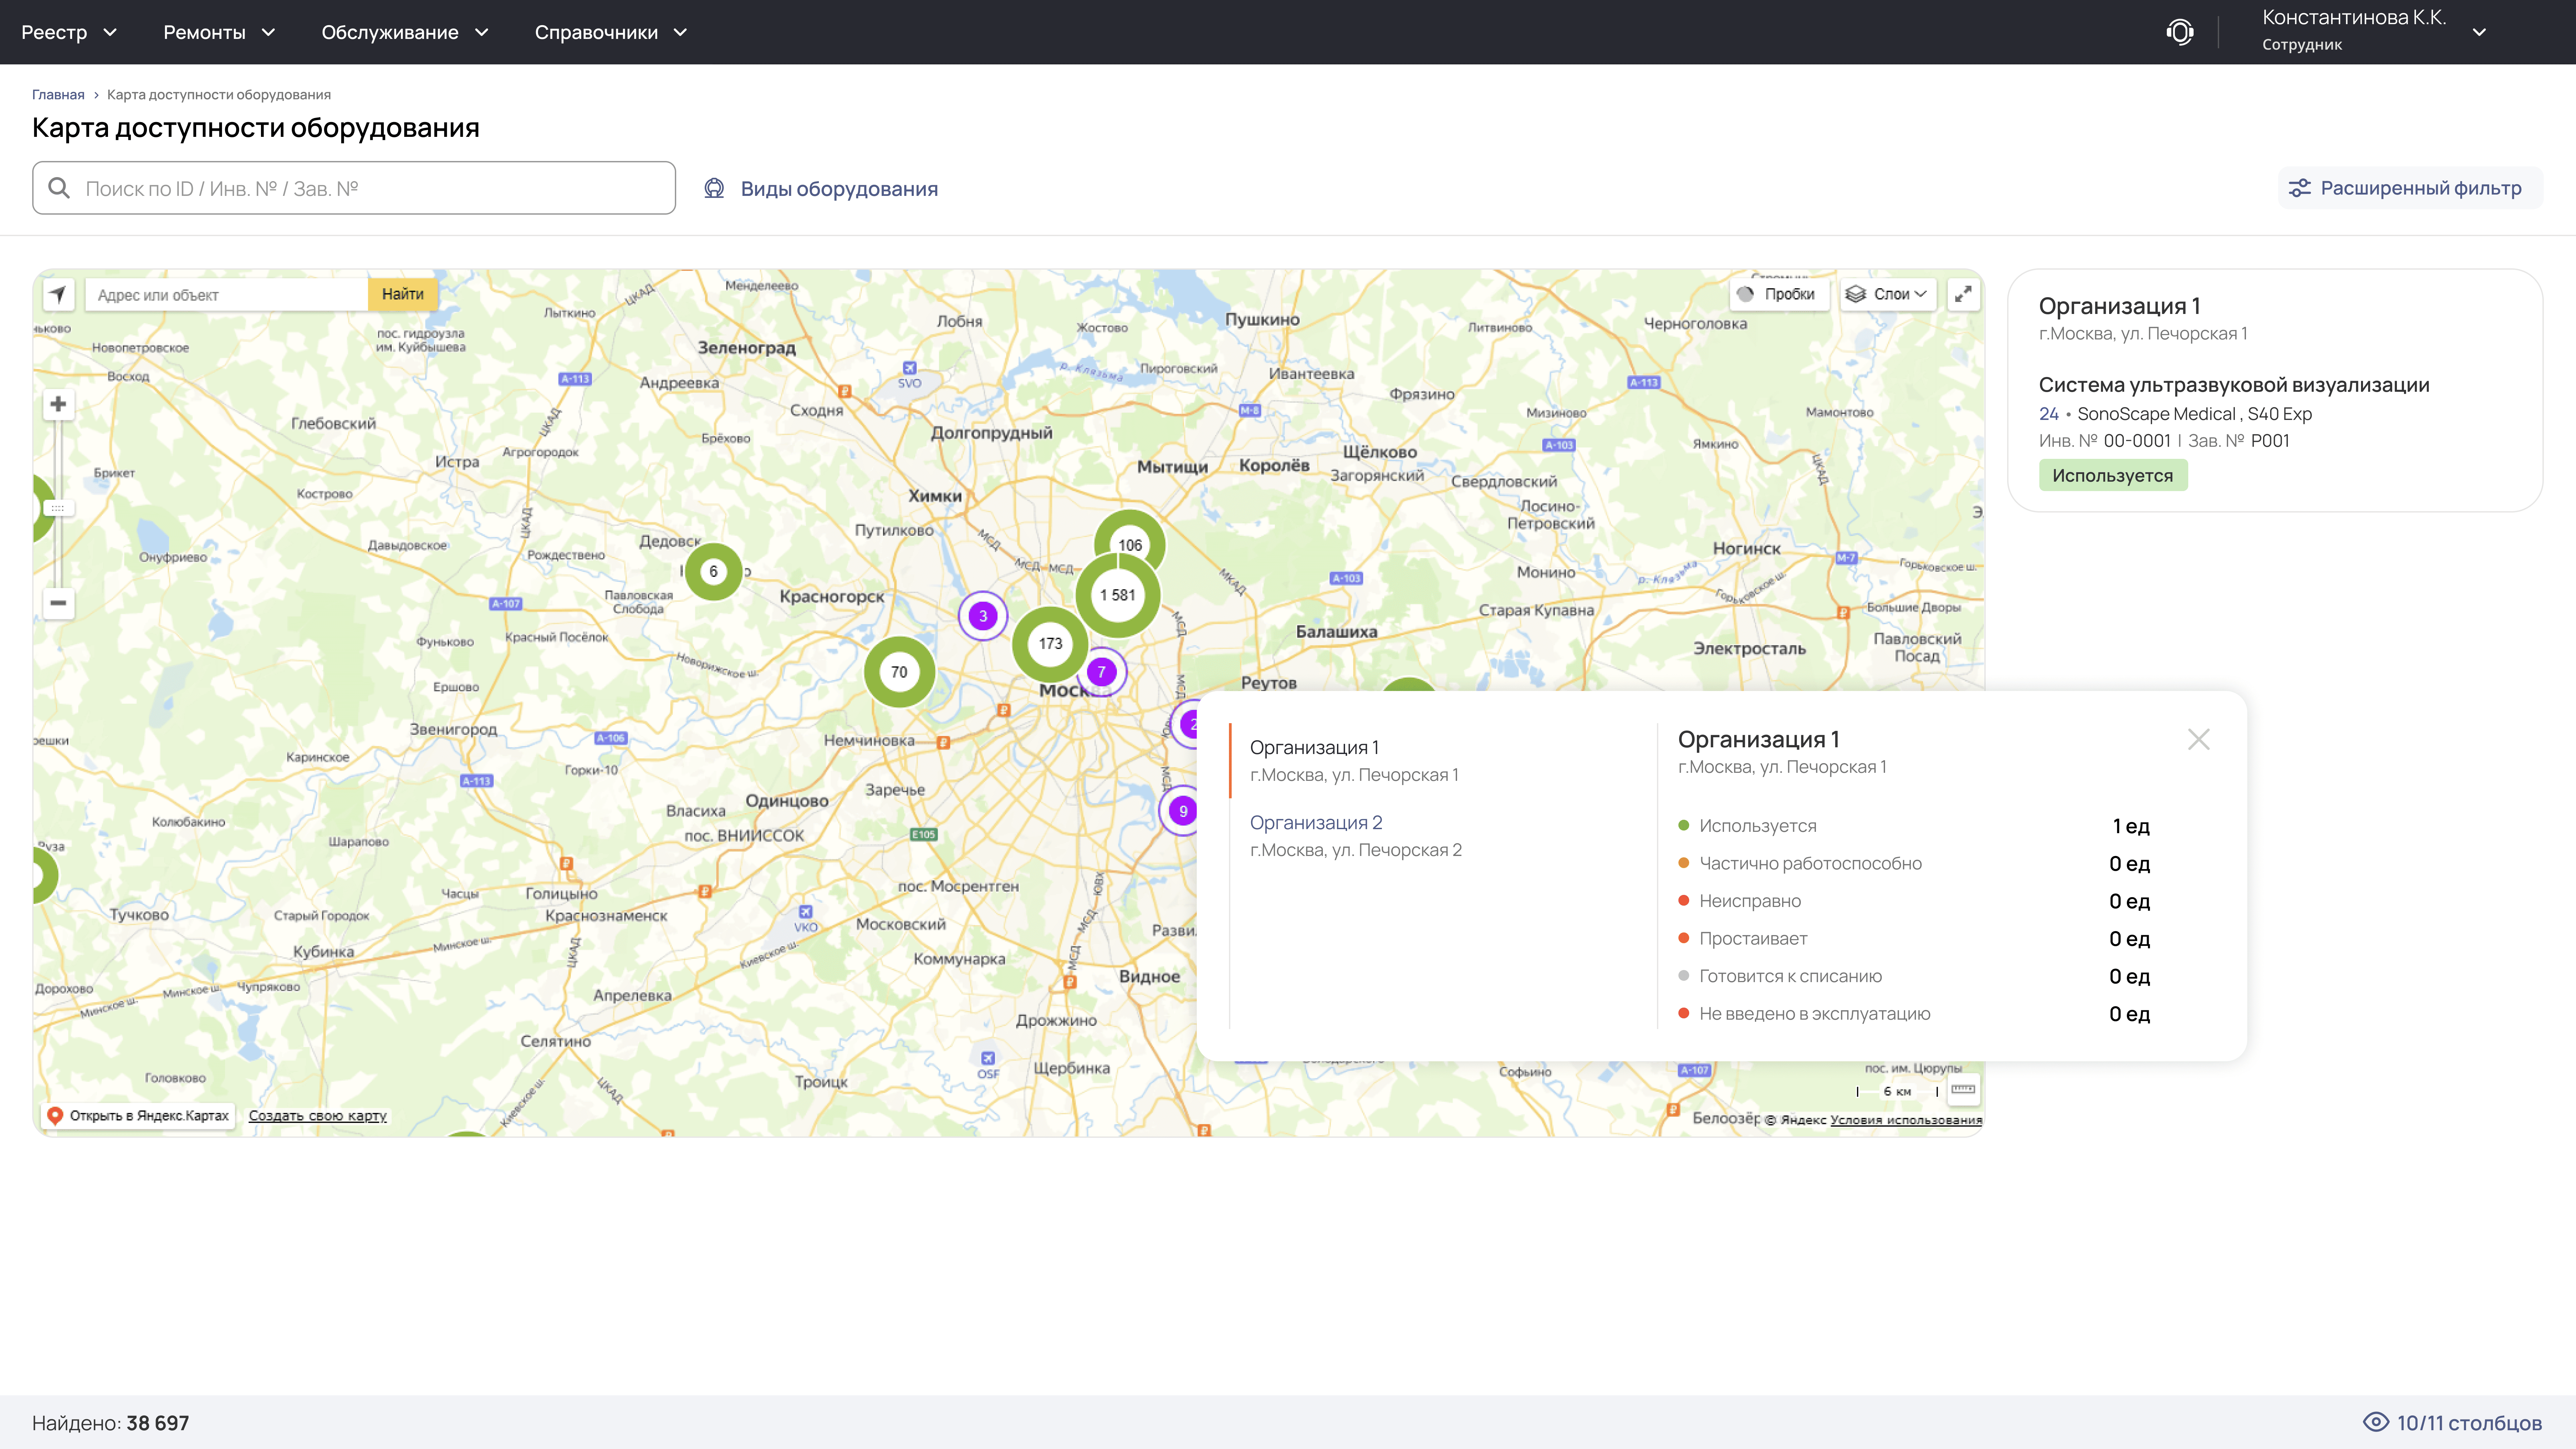Click the yellow Найти button

click(x=402, y=294)
